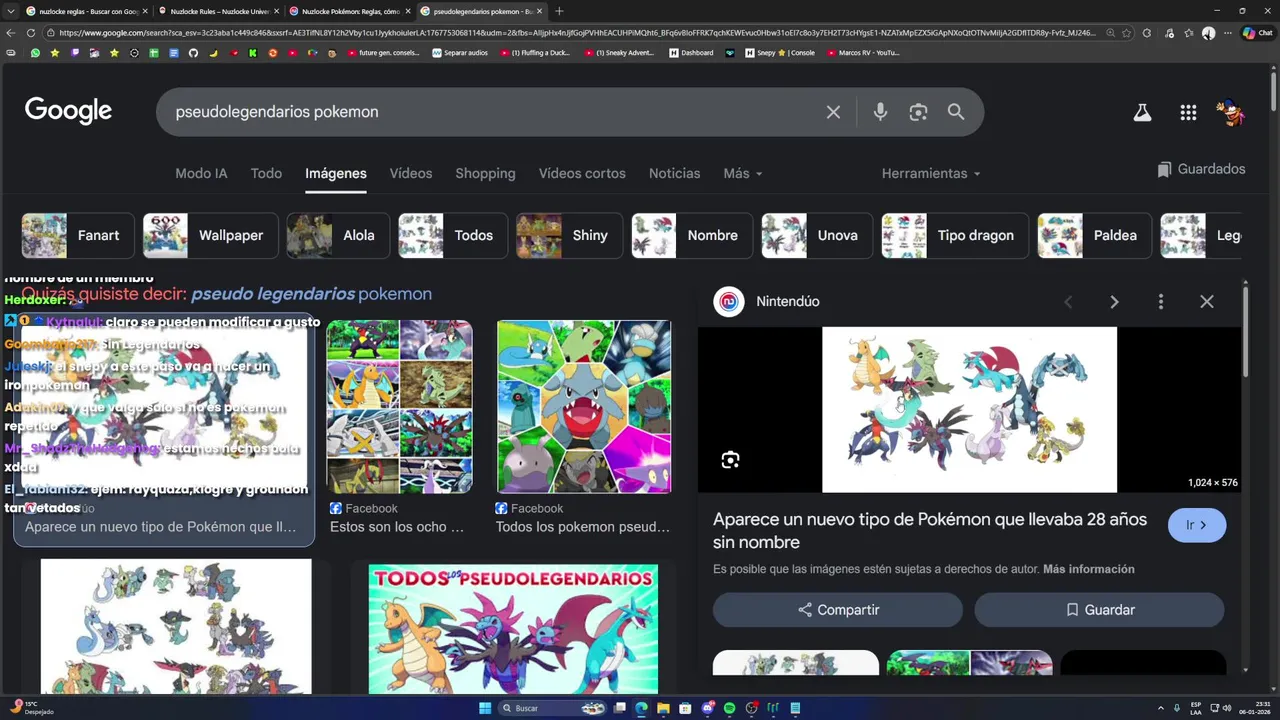
Task: Click the Guardar save button
Action: pos(1099,610)
